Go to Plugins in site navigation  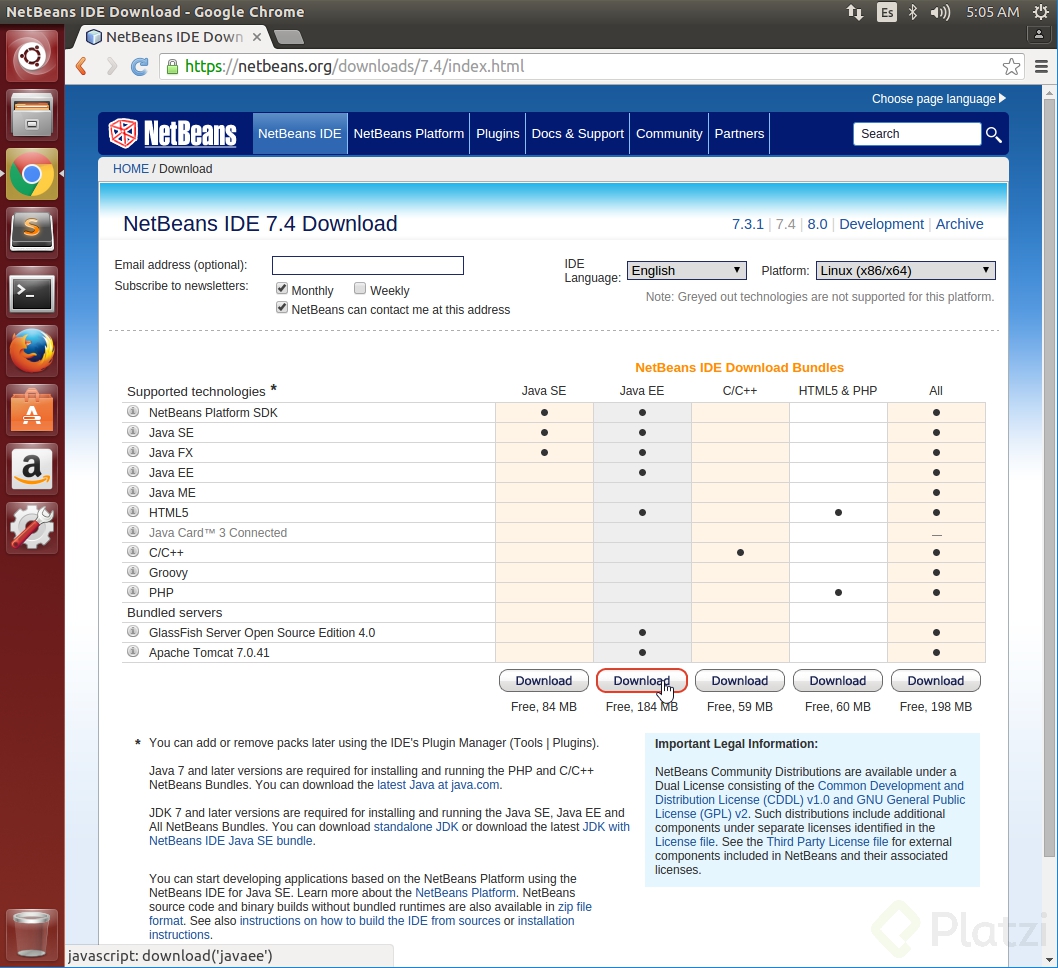498,134
